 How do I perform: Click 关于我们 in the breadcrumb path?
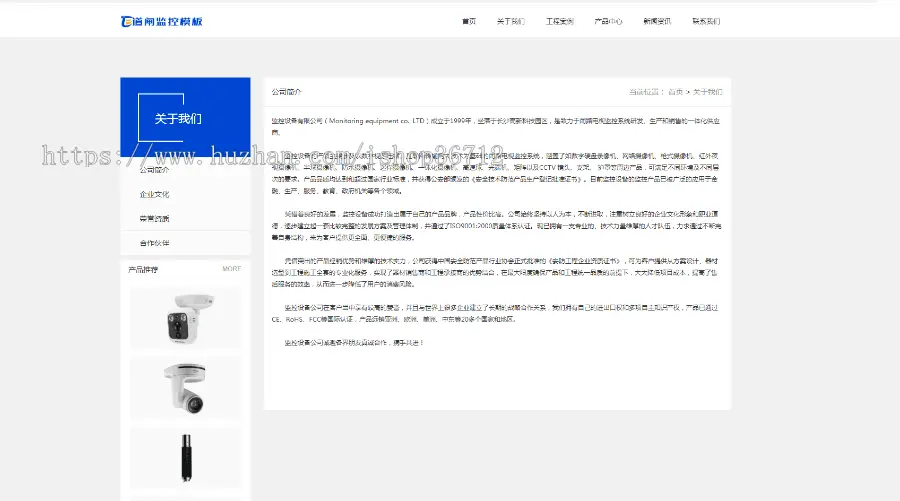pos(707,92)
